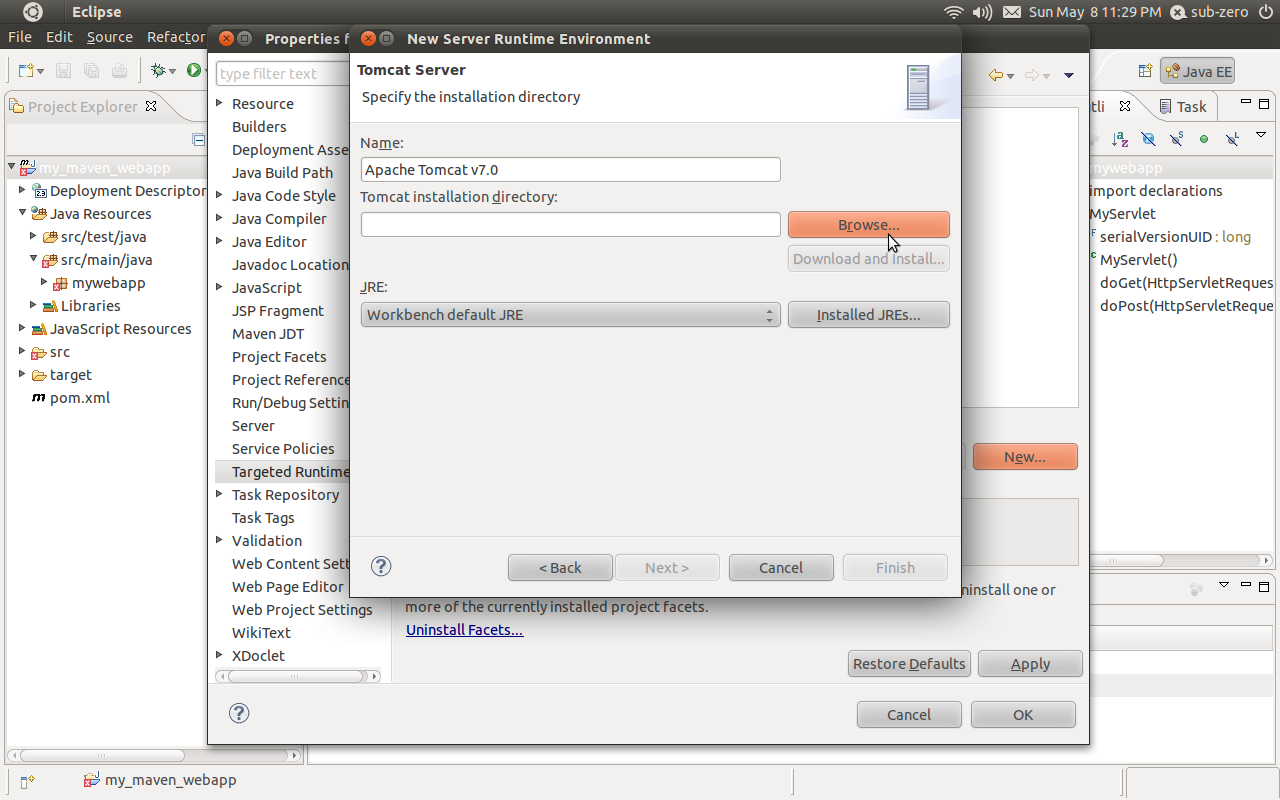Select Project Facets in properties list
Viewport: 1280px width, 800px height.
tap(279, 357)
